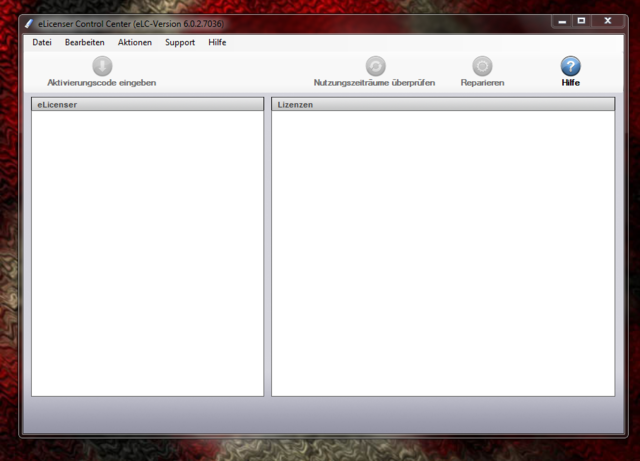Select the Lizenzen panel header
This screenshot has width=640, height=461.
[443, 104]
